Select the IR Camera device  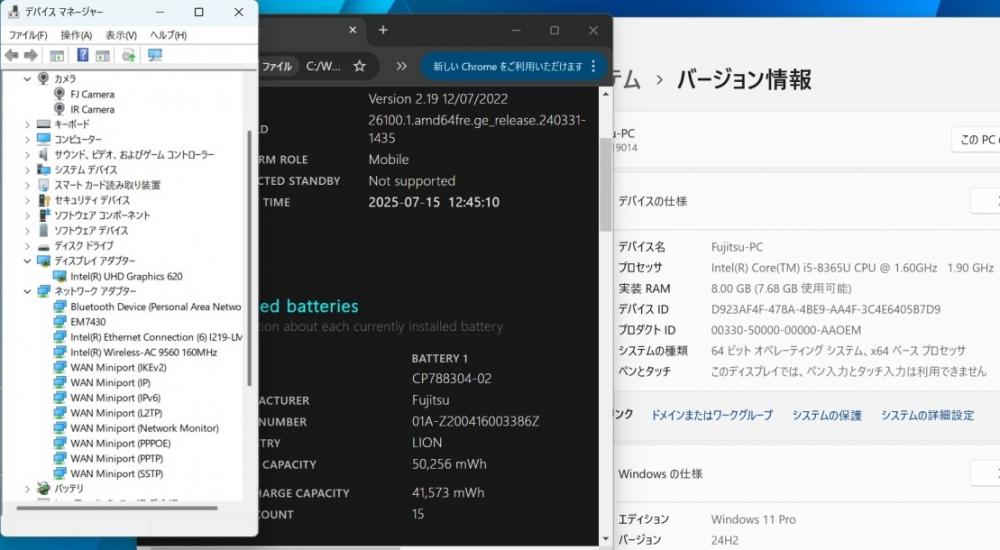coord(92,109)
